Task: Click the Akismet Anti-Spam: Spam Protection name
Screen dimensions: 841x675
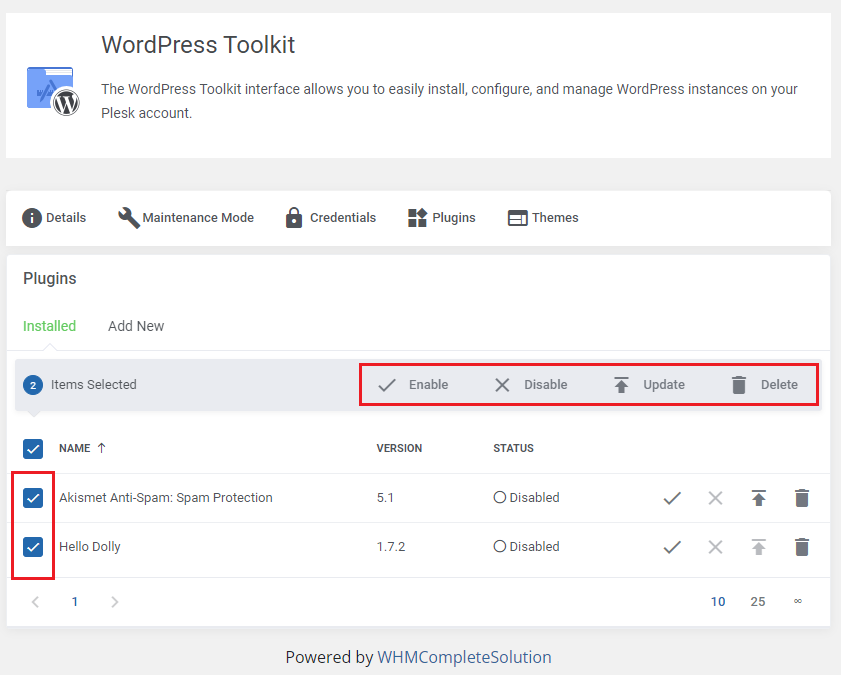Action: pyautogui.click(x=166, y=498)
